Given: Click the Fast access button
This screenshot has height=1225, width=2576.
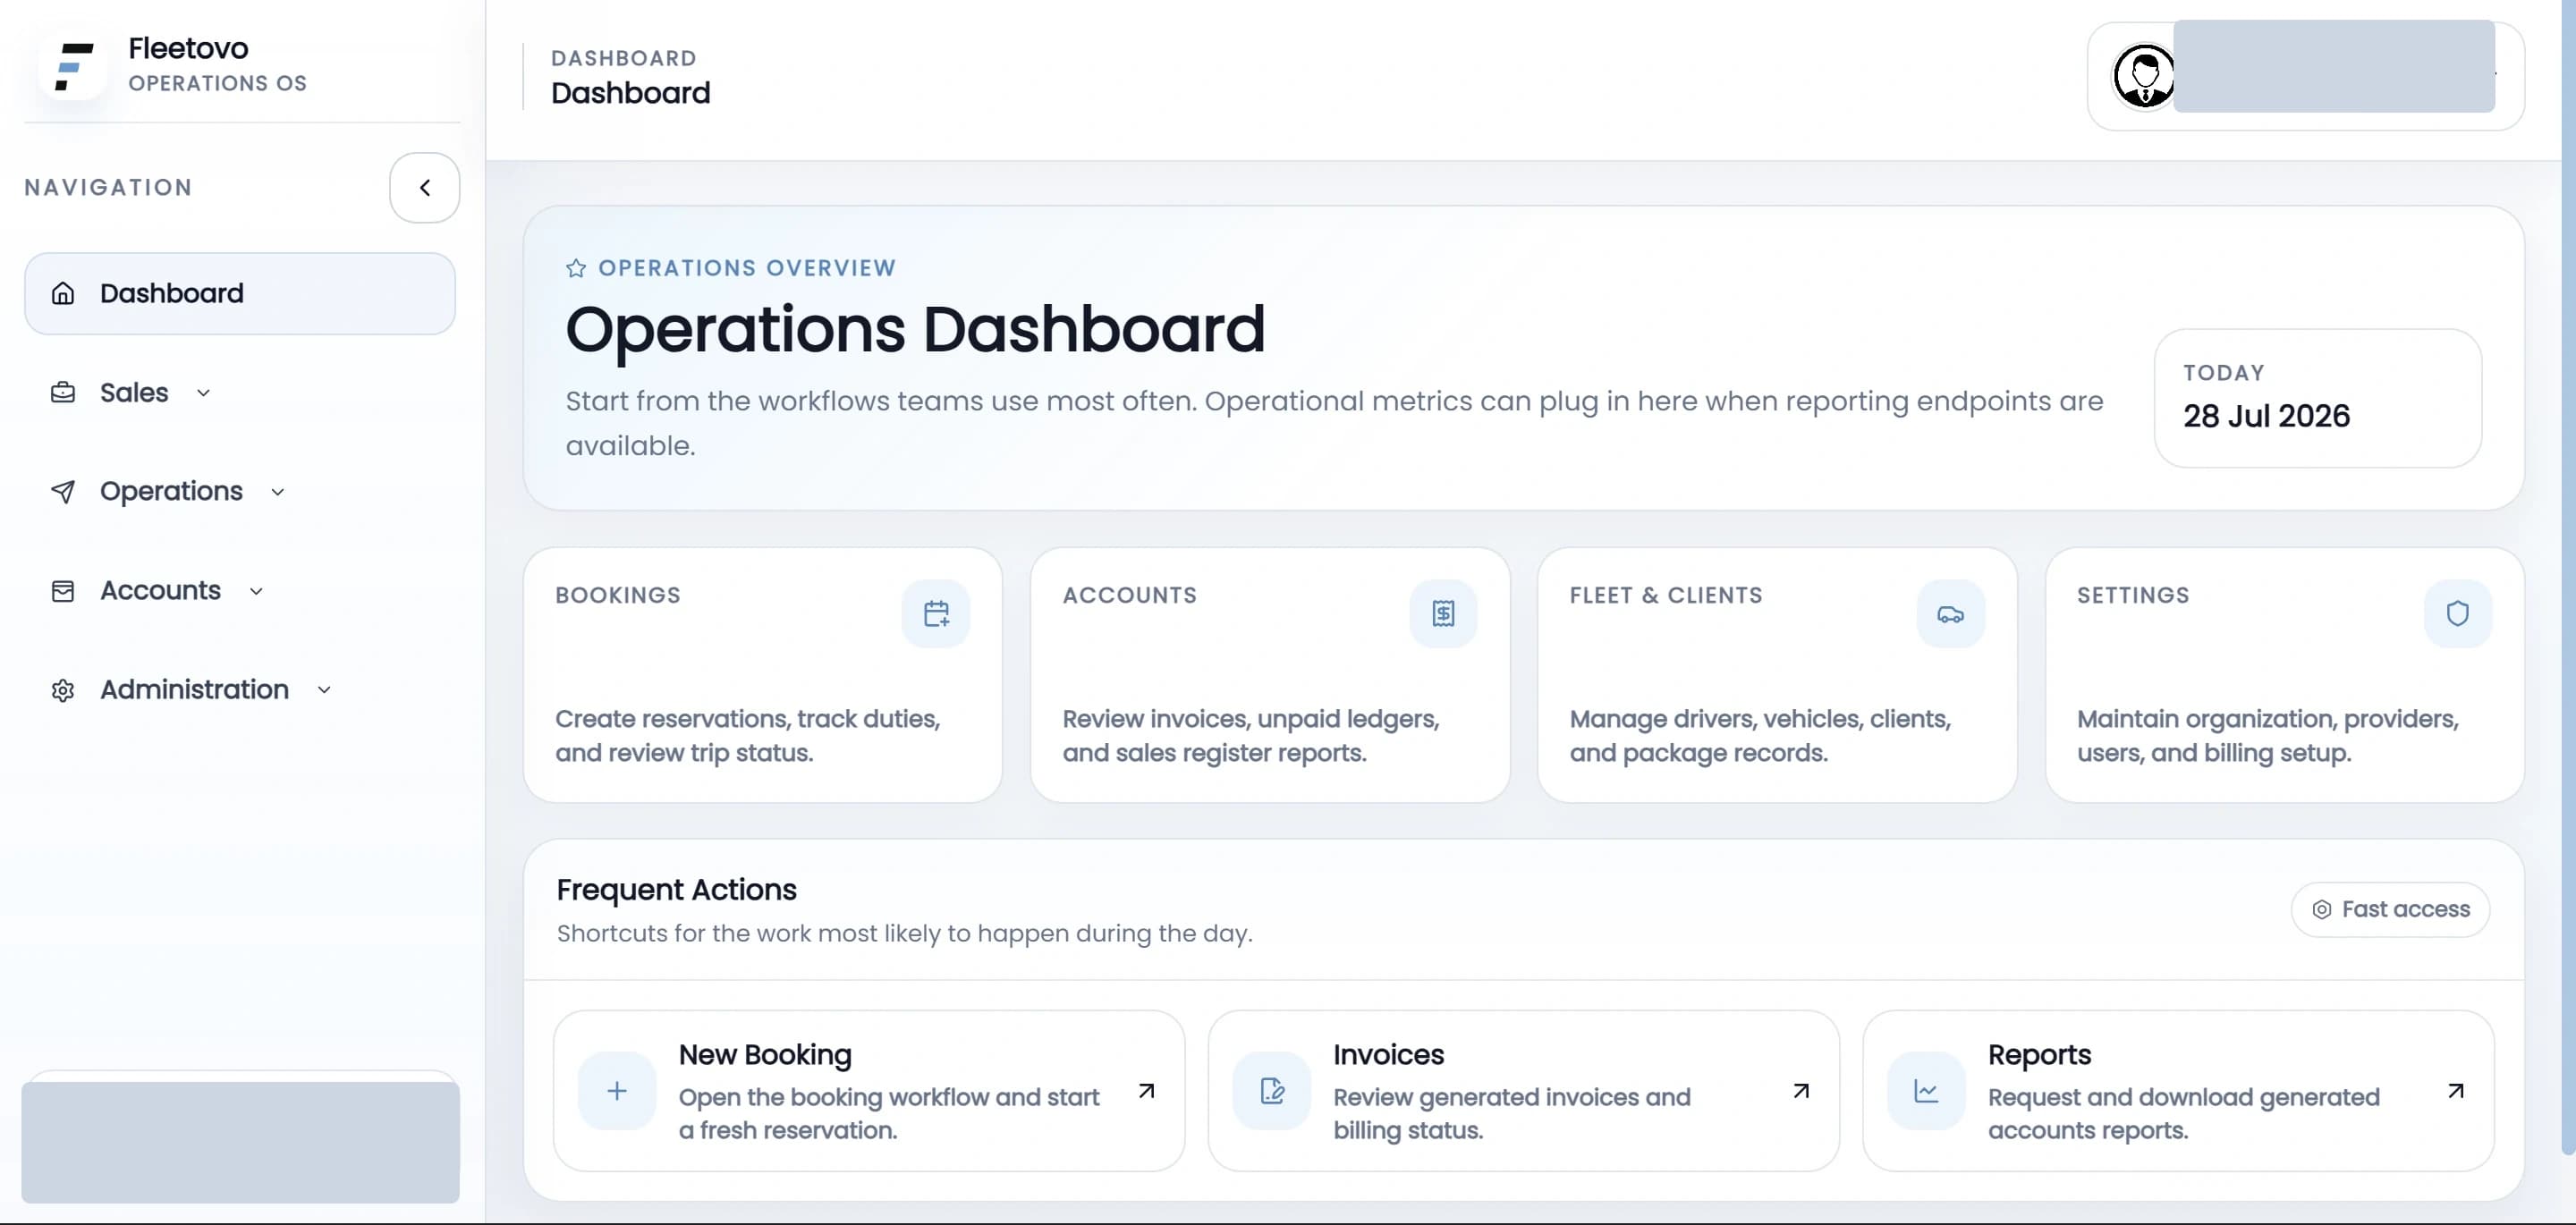Looking at the screenshot, I should click(x=2390, y=909).
